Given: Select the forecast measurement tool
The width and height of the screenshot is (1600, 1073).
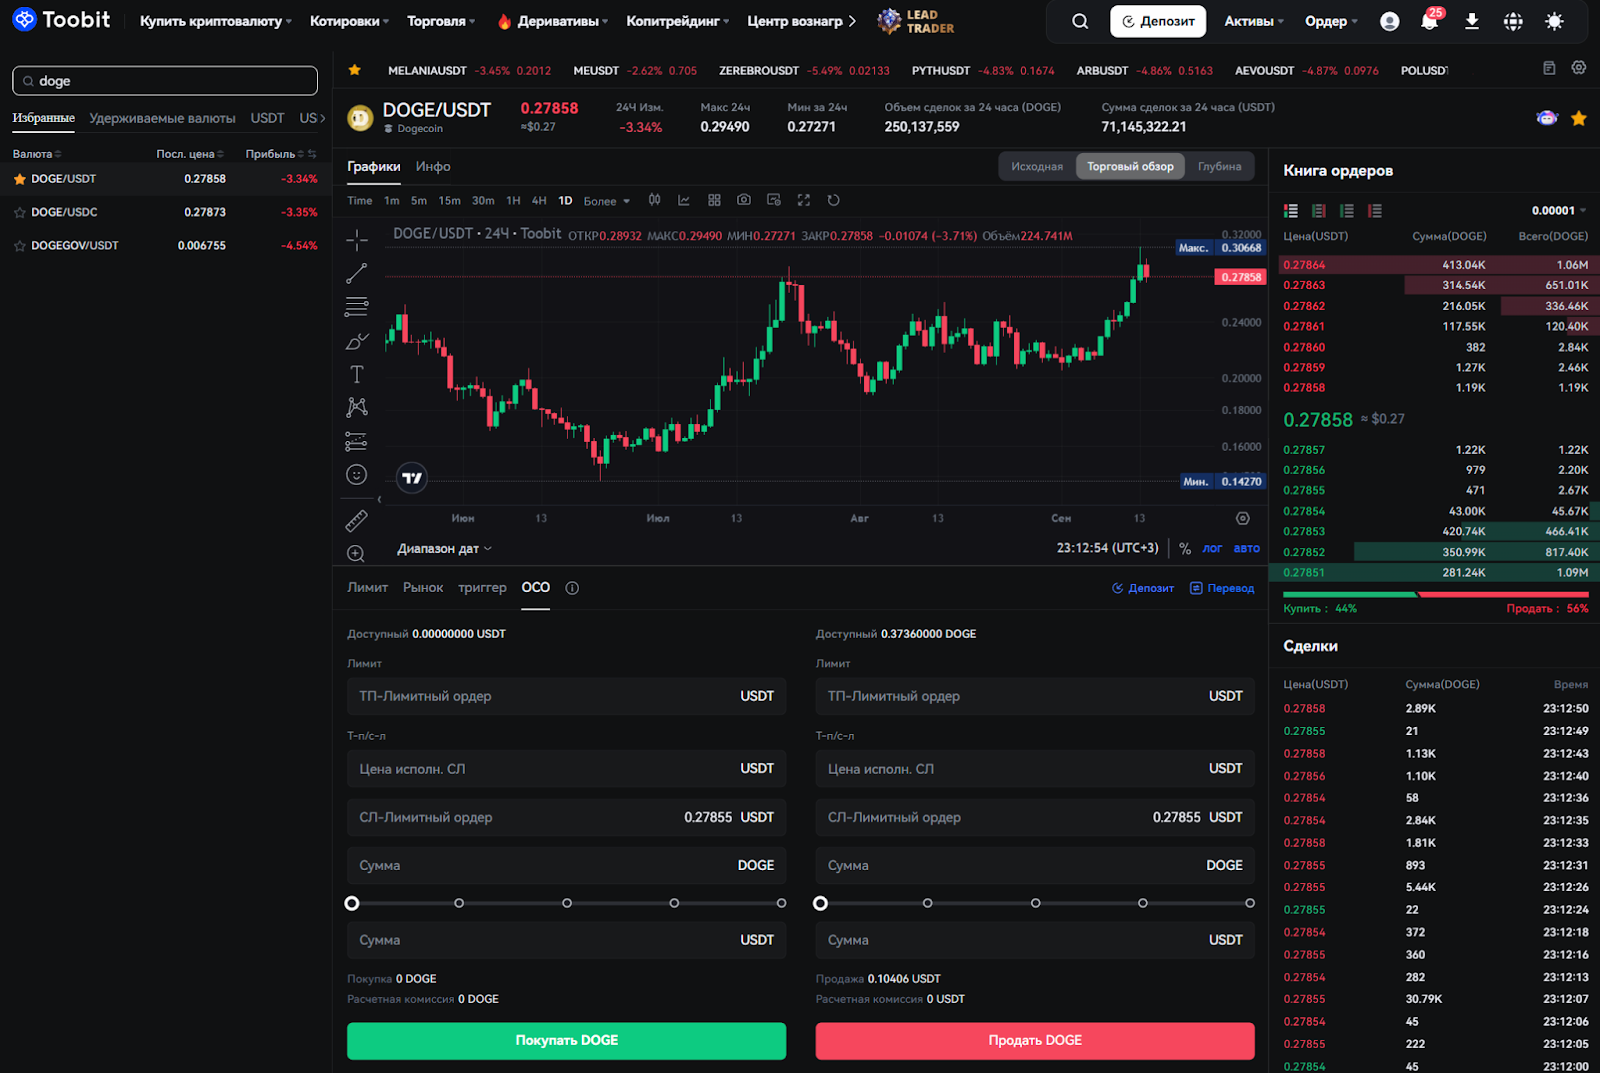Looking at the screenshot, I should click(357, 441).
